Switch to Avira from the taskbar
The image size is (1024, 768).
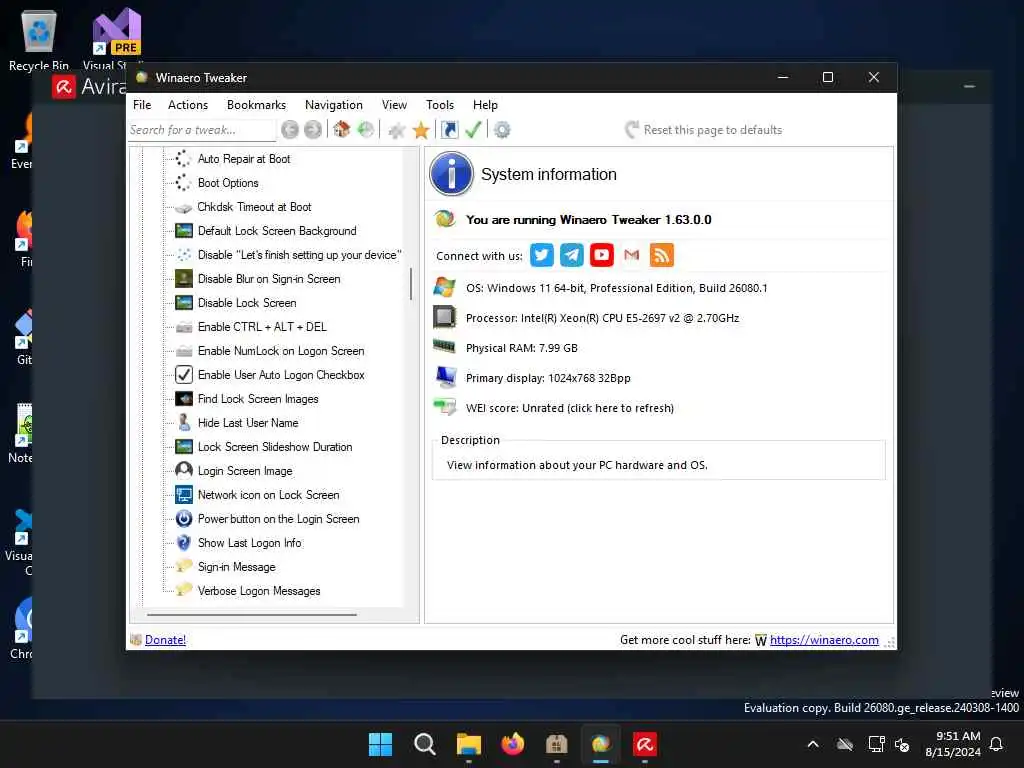tap(645, 744)
